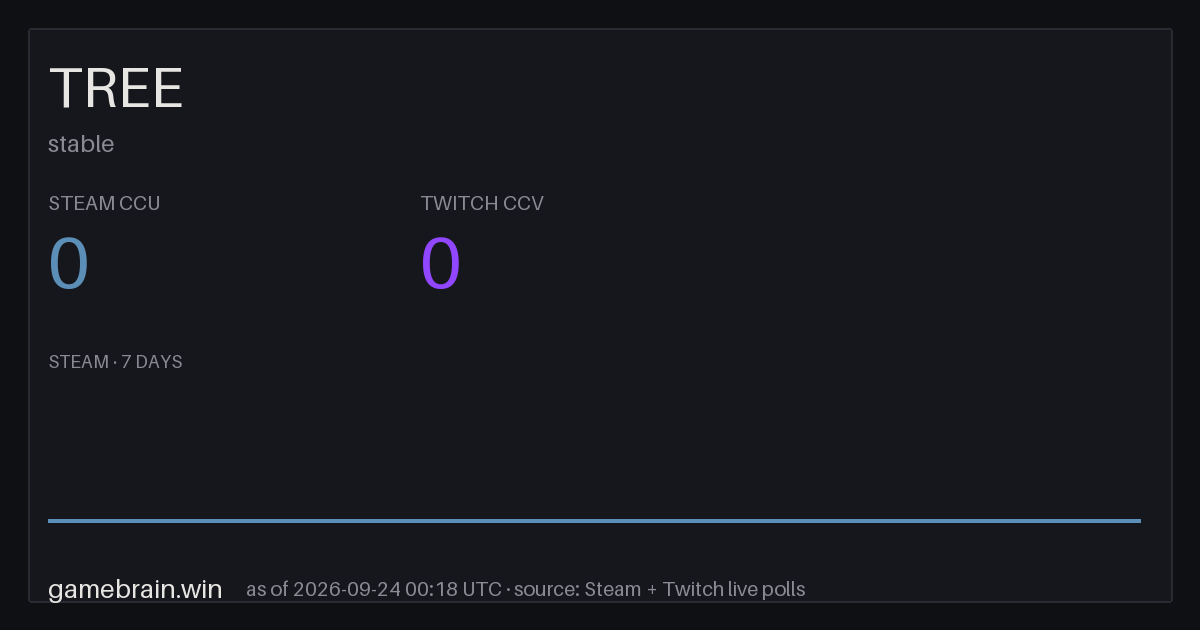This screenshot has height=630, width=1200.
Task: Click the plus sign between Steam and Twitch
Action: pos(652,590)
